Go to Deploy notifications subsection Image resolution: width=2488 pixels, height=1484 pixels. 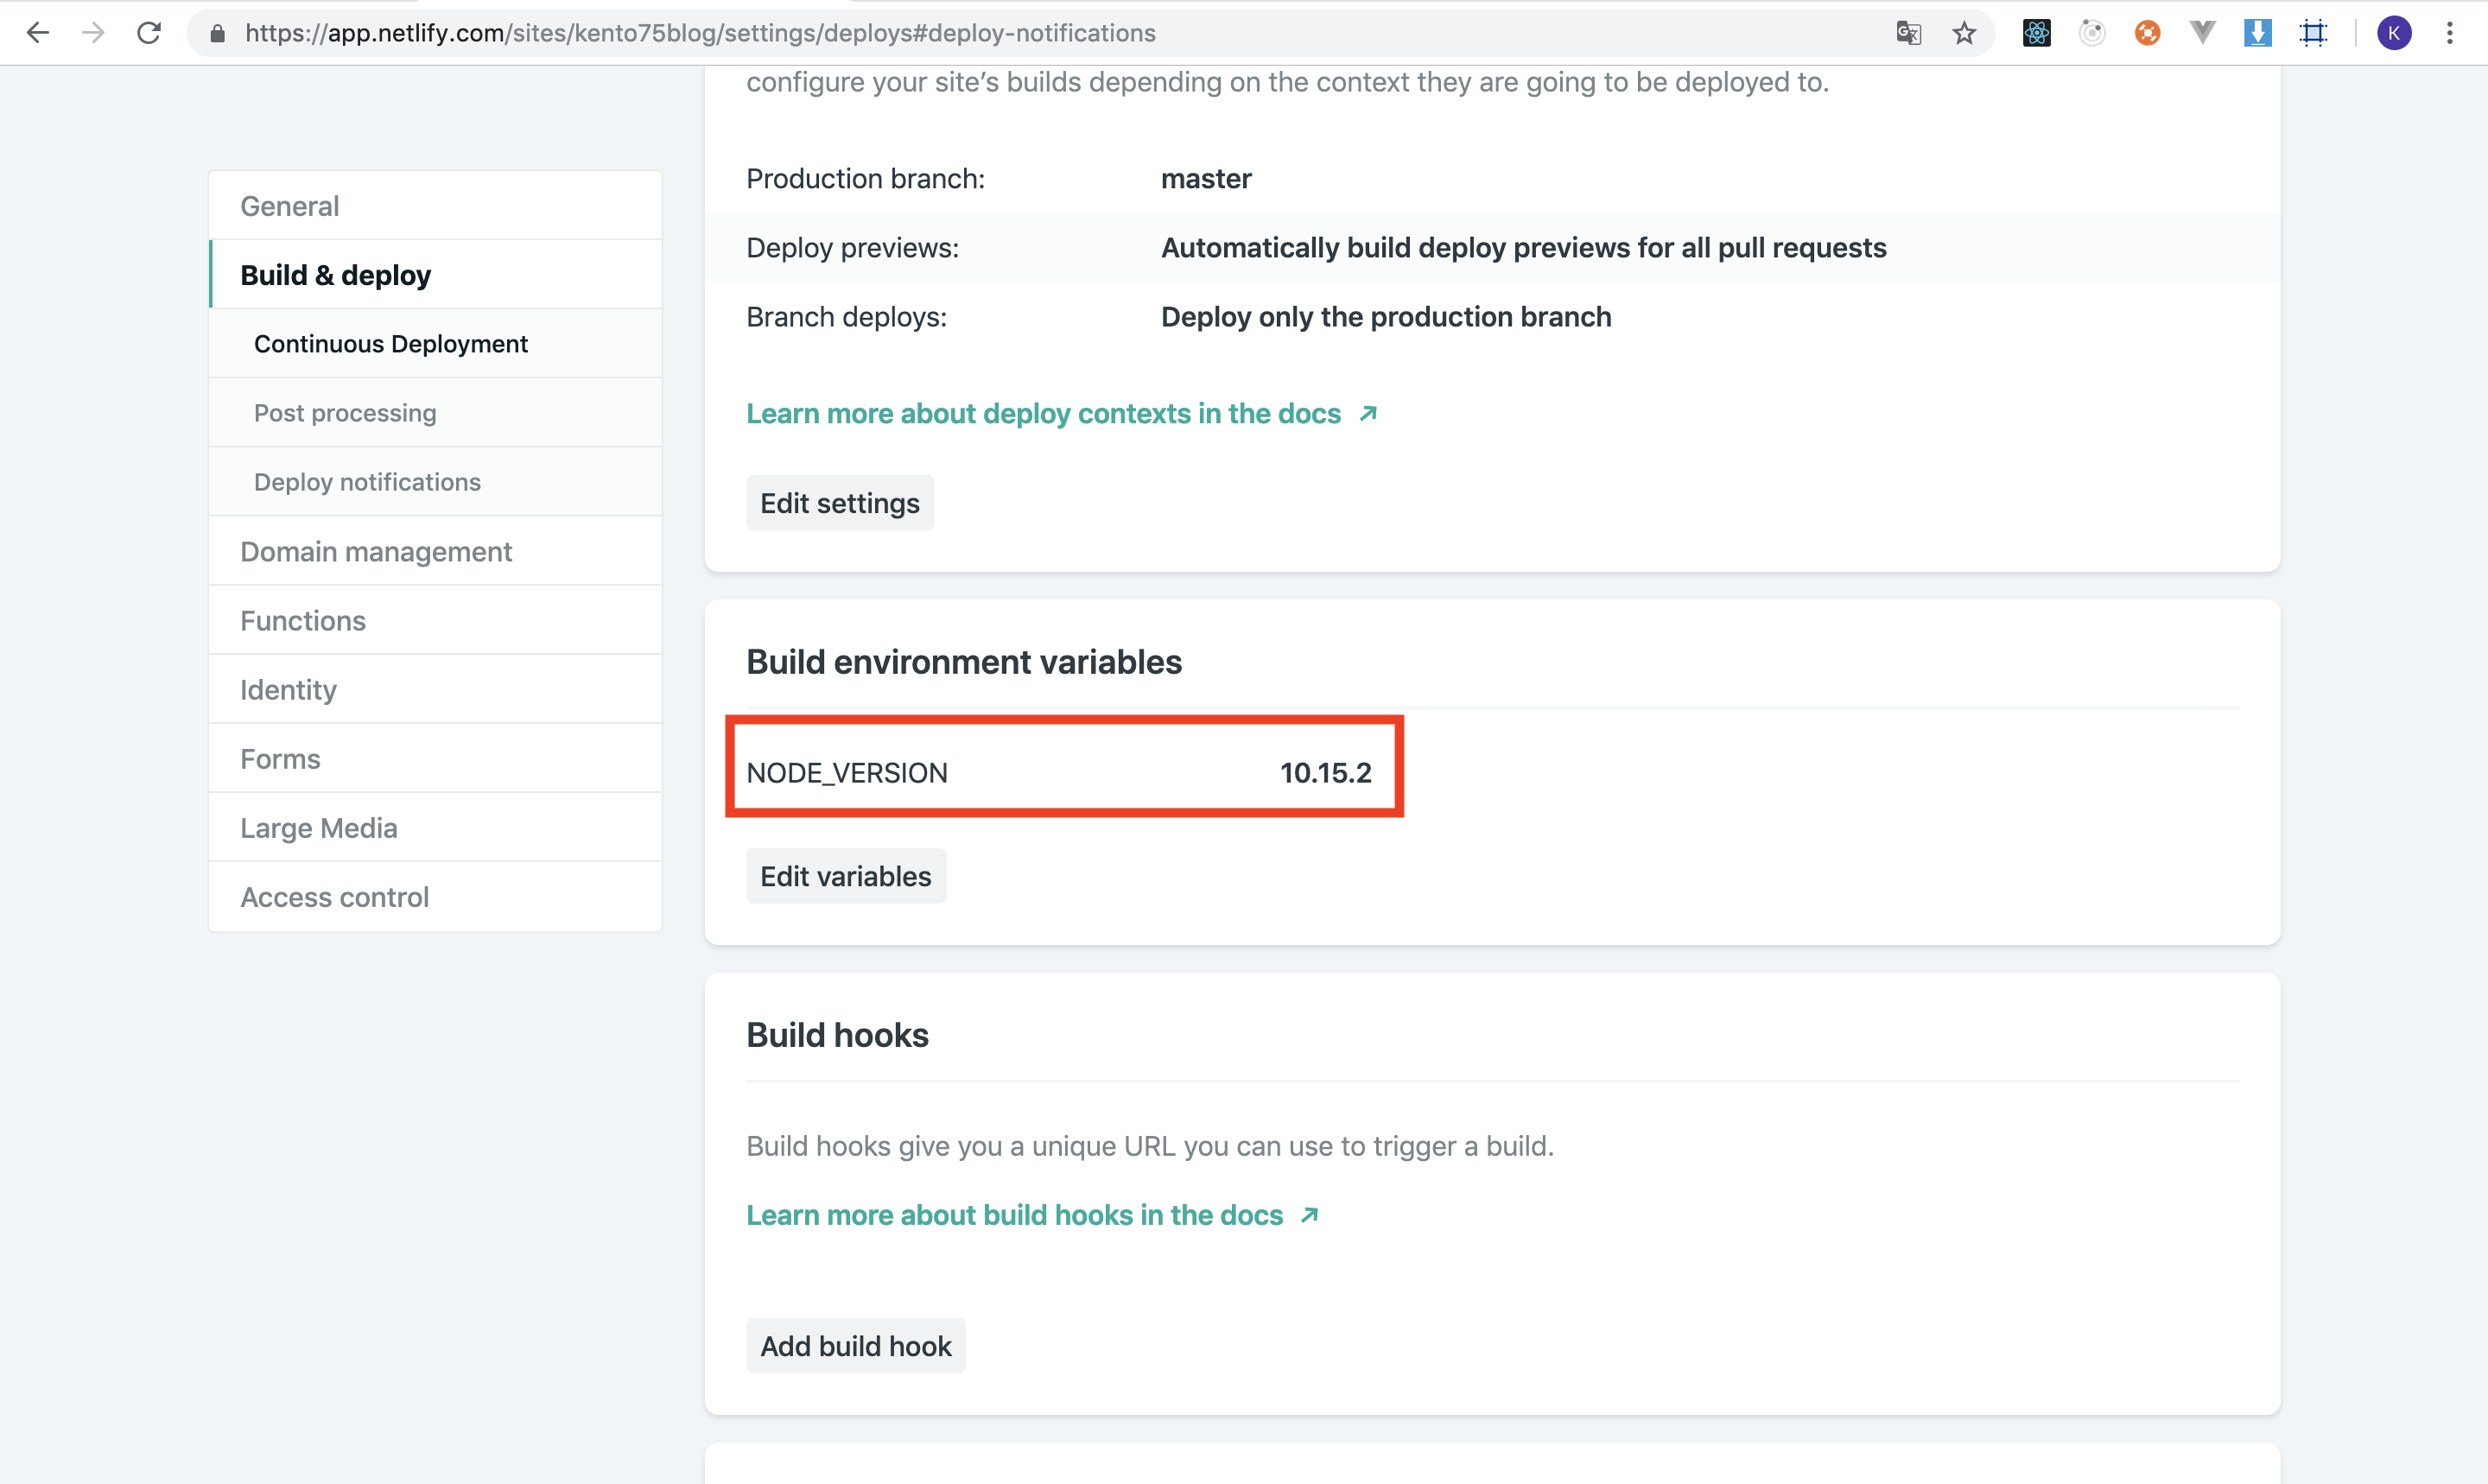click(367, 482)
